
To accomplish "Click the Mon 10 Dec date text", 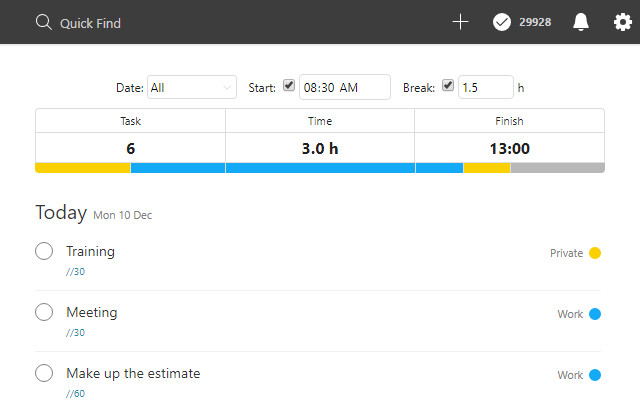I will pyautogui.click(x=122, y=215).
